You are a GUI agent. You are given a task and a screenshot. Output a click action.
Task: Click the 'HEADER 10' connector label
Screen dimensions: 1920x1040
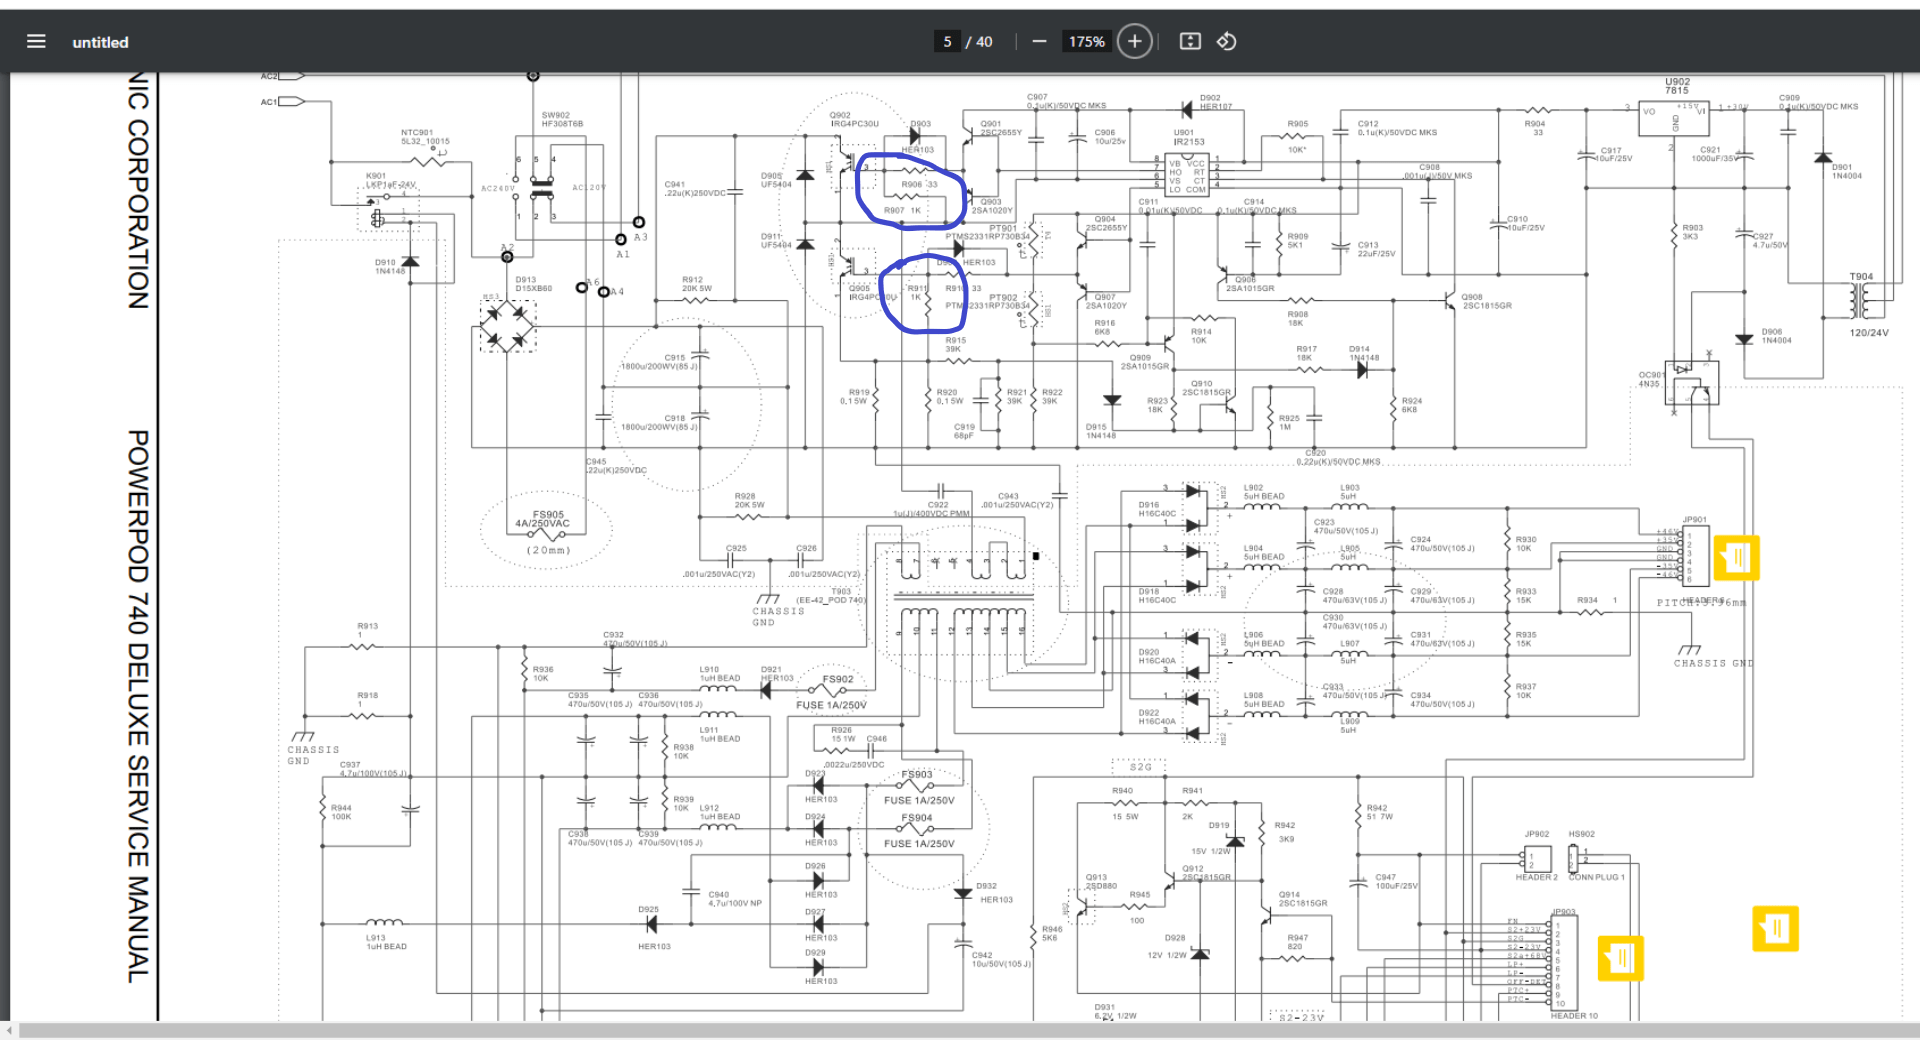point(1574,1016)
